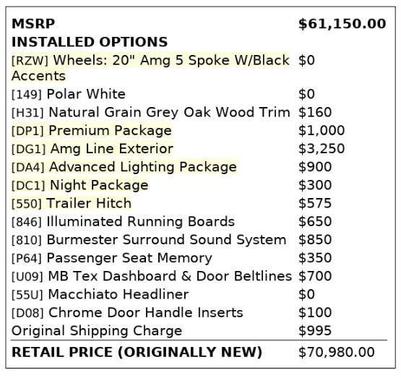Select MB Tex Dashboard & Door Beltlines

click(x=152, y=276)
